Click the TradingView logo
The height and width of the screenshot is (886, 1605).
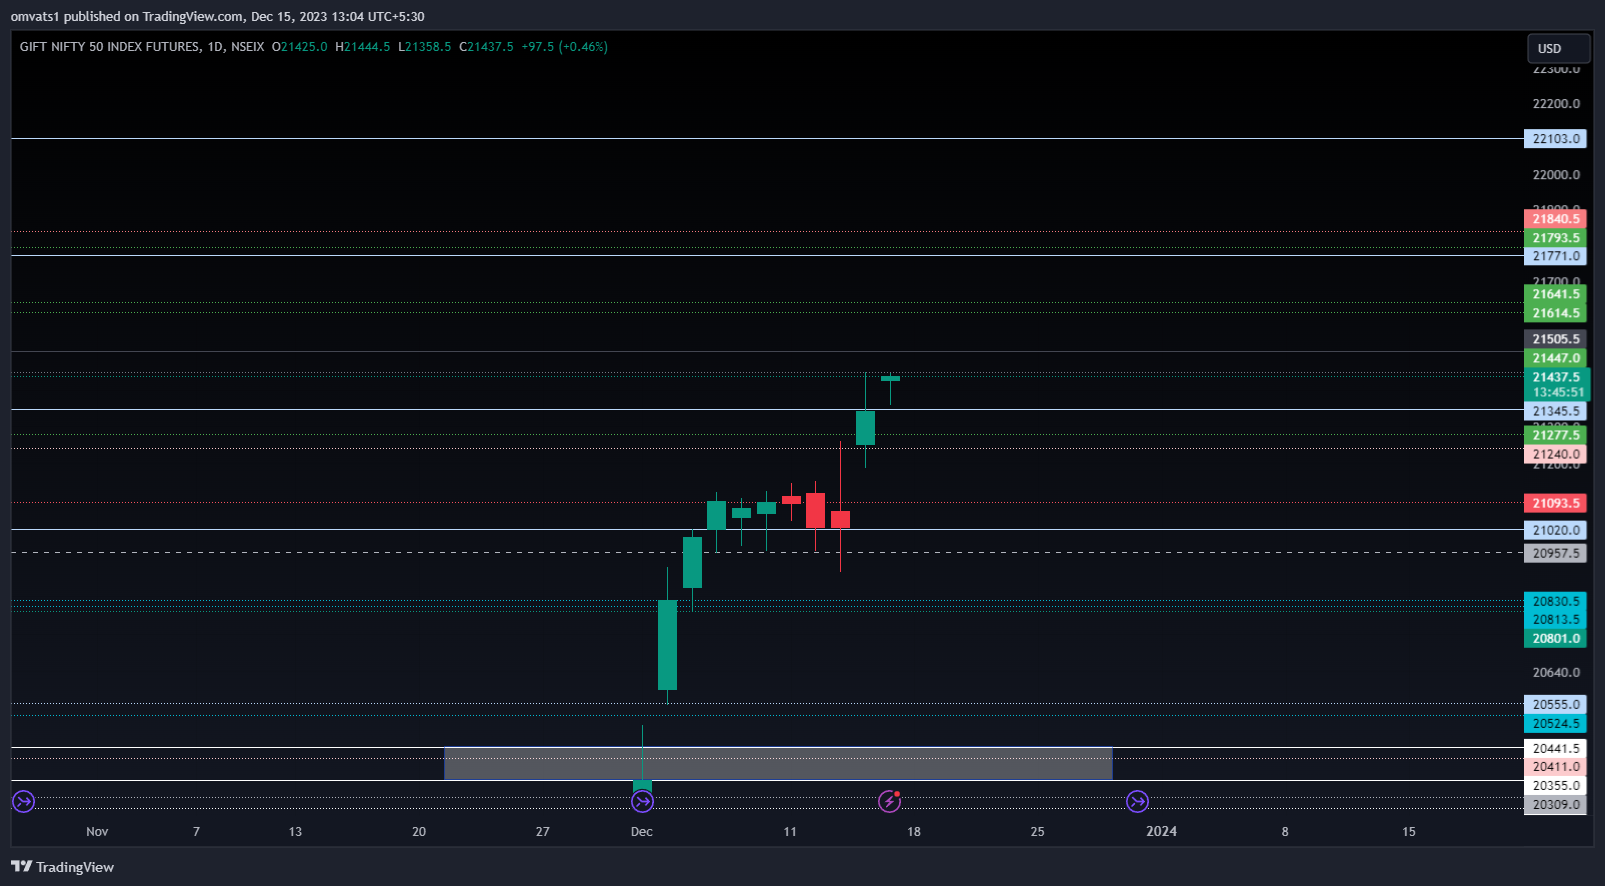(x=62, y=867)
